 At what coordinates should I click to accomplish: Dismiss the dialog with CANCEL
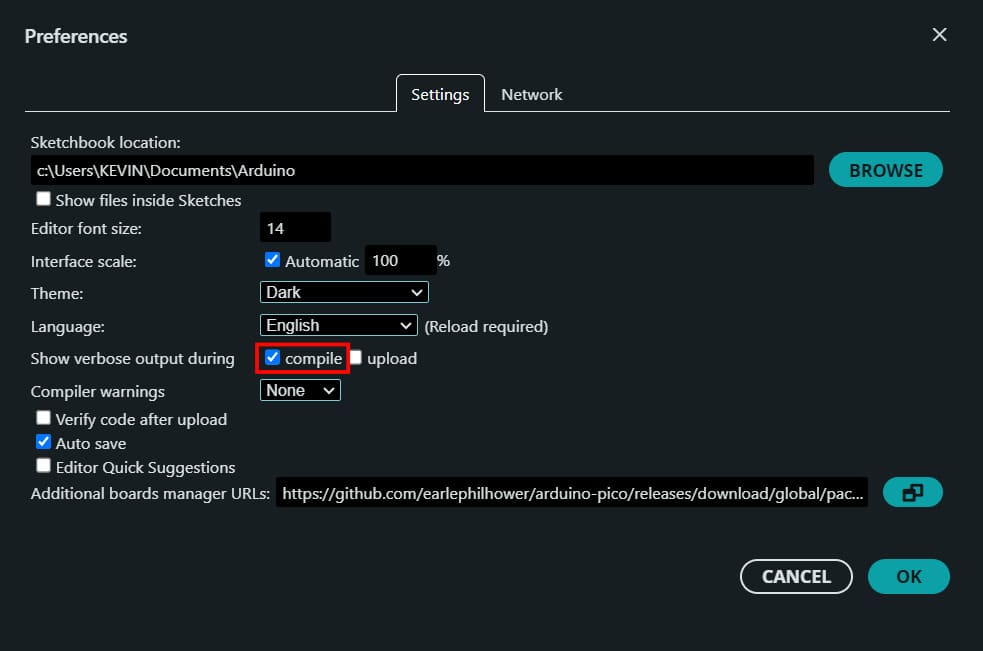[796, 576]
